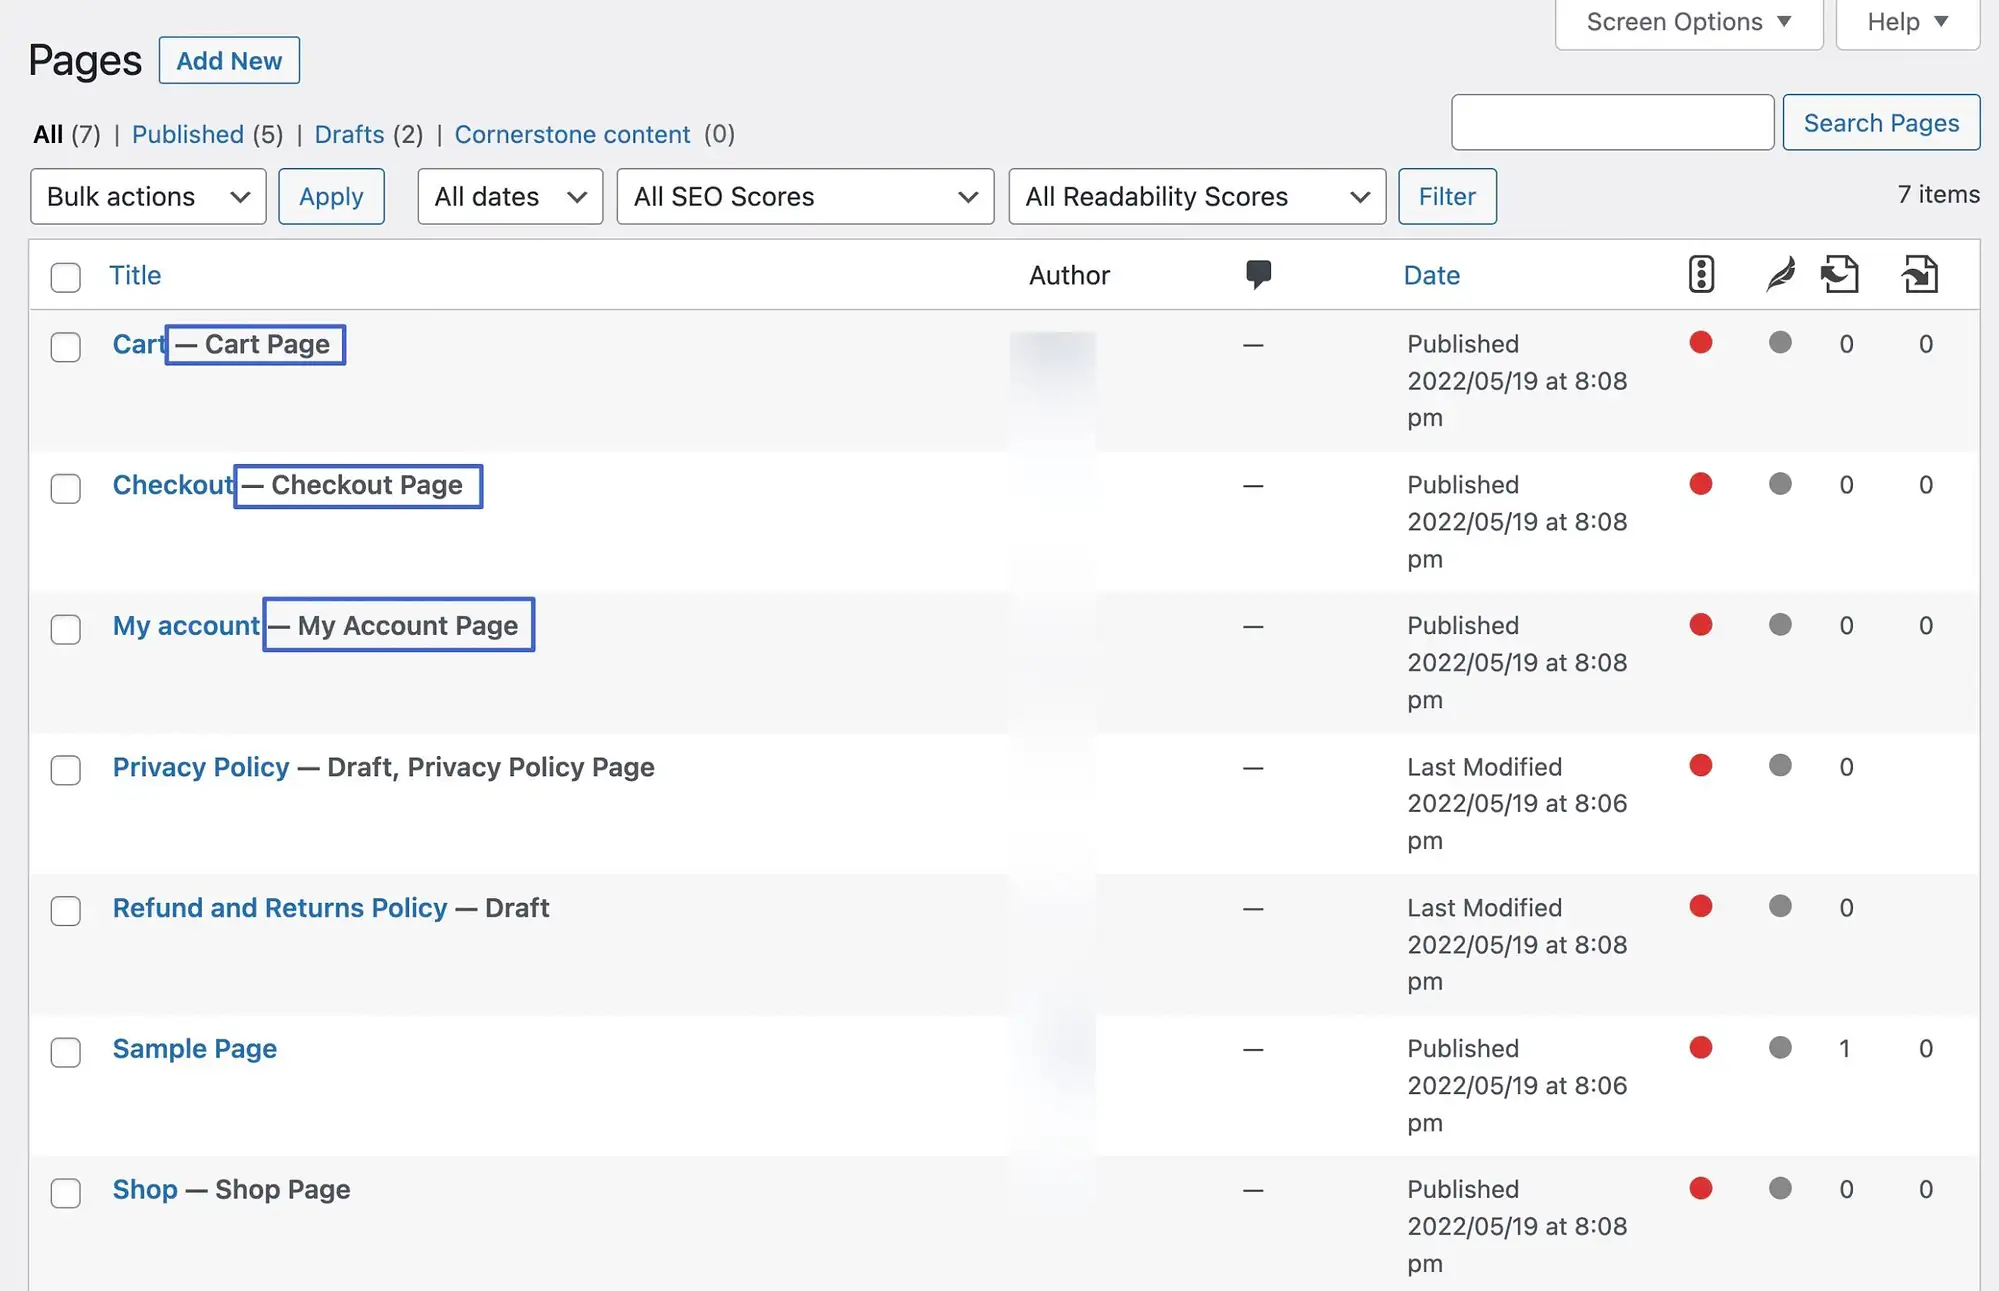Click the red SEO dot for Sample Page
This screenshot has width=1999, height=1291.
[x=1700, y=1048]
